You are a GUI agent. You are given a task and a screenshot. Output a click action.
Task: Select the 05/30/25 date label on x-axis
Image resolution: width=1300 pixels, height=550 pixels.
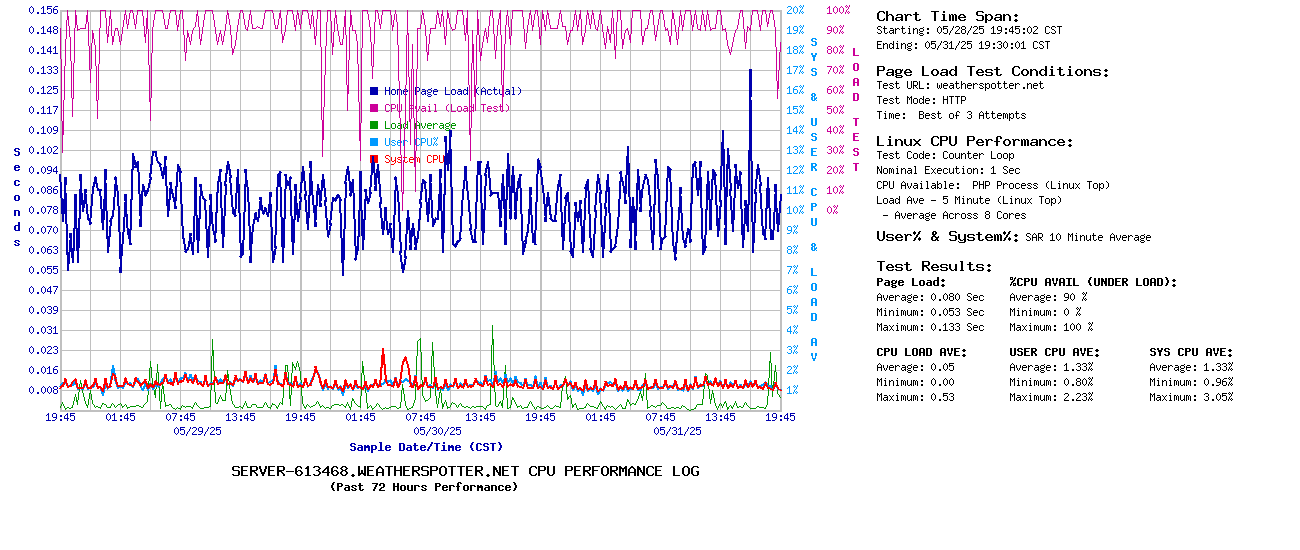coord(438,431)
